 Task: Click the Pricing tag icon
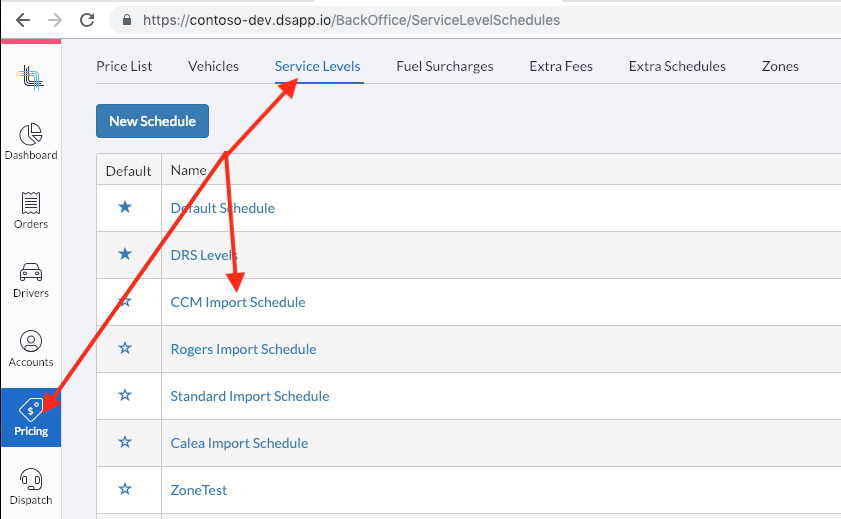click(31, 410)
